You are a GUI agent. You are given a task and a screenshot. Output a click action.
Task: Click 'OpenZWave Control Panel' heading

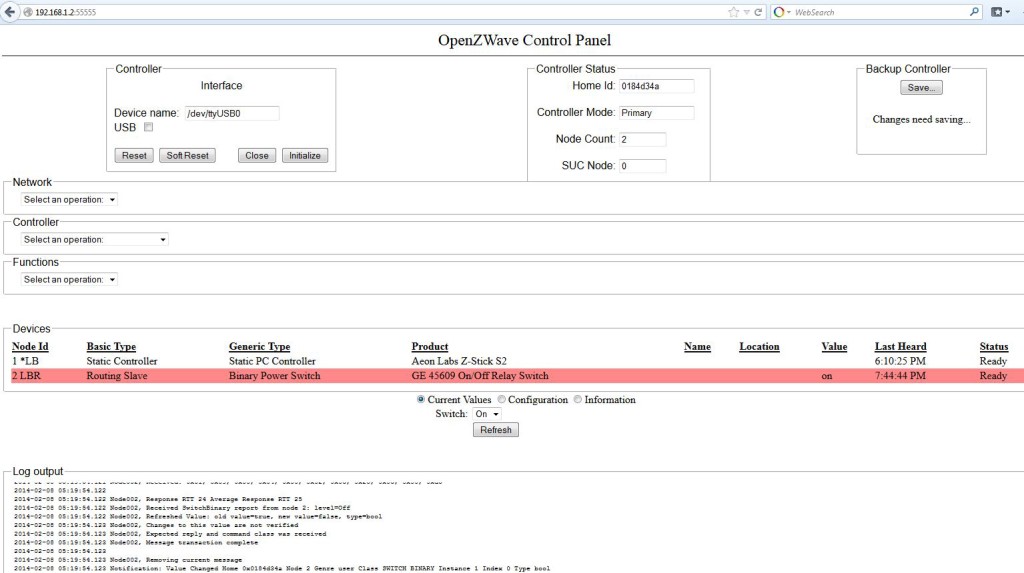pos(524,40)
